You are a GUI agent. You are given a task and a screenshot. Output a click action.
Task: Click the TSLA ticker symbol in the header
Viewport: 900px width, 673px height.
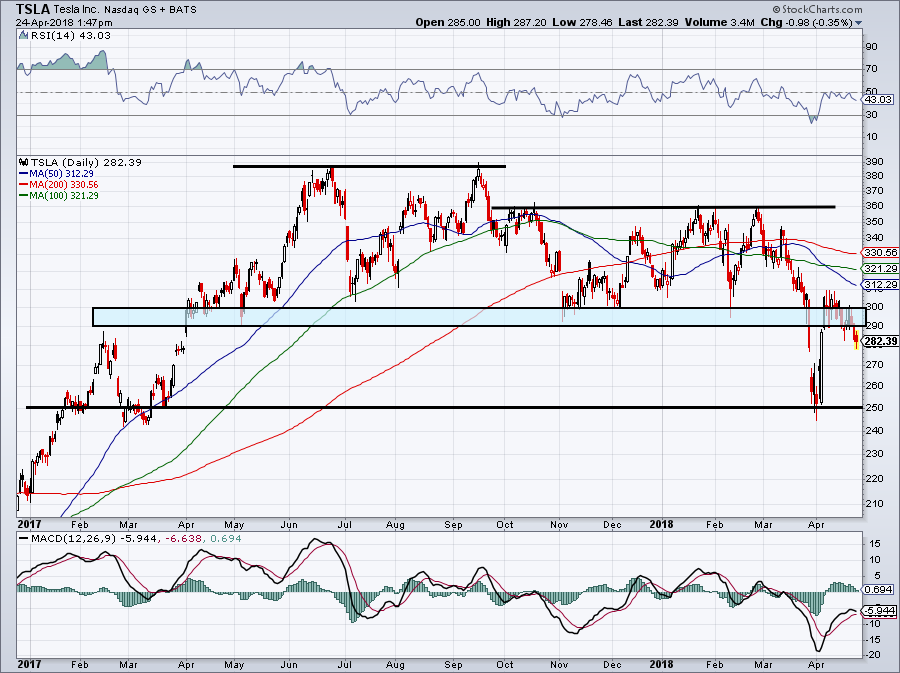pyautogui.click(x=33, y=9)
